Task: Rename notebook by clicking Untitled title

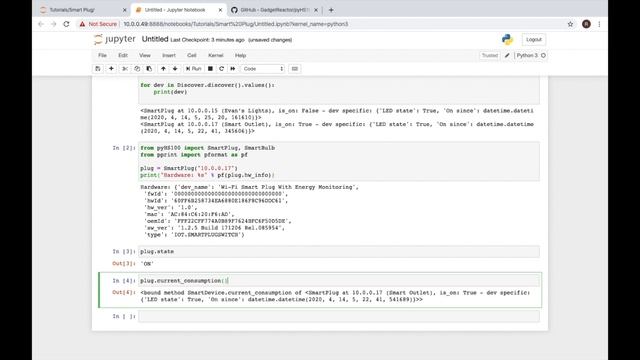Action: click(x=155, y=39)
